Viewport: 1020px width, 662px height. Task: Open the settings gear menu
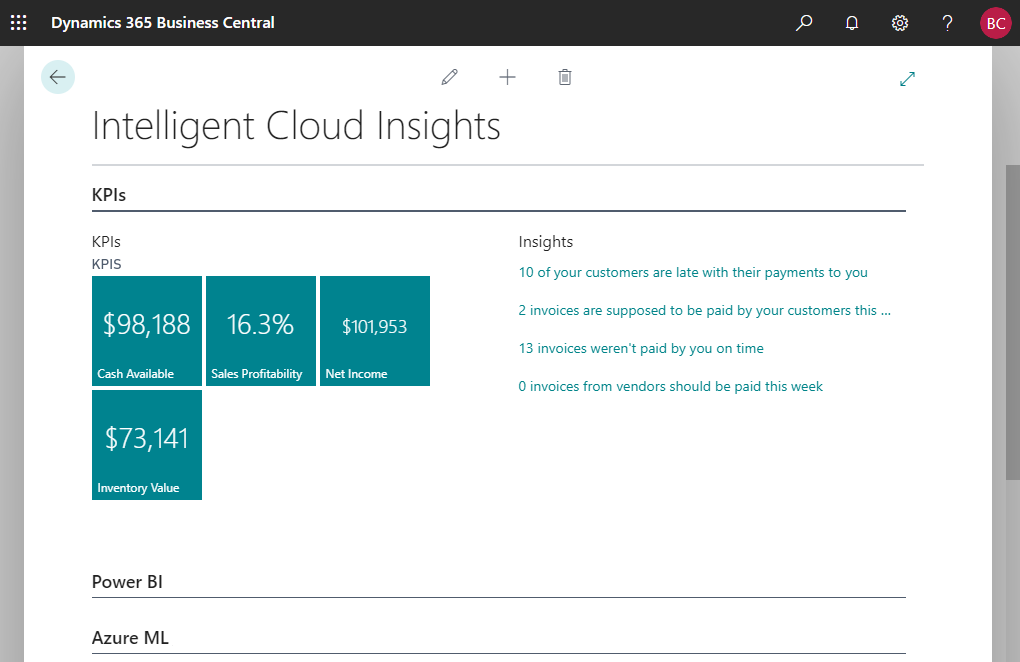pyautogui.click(x=900, y=23)
